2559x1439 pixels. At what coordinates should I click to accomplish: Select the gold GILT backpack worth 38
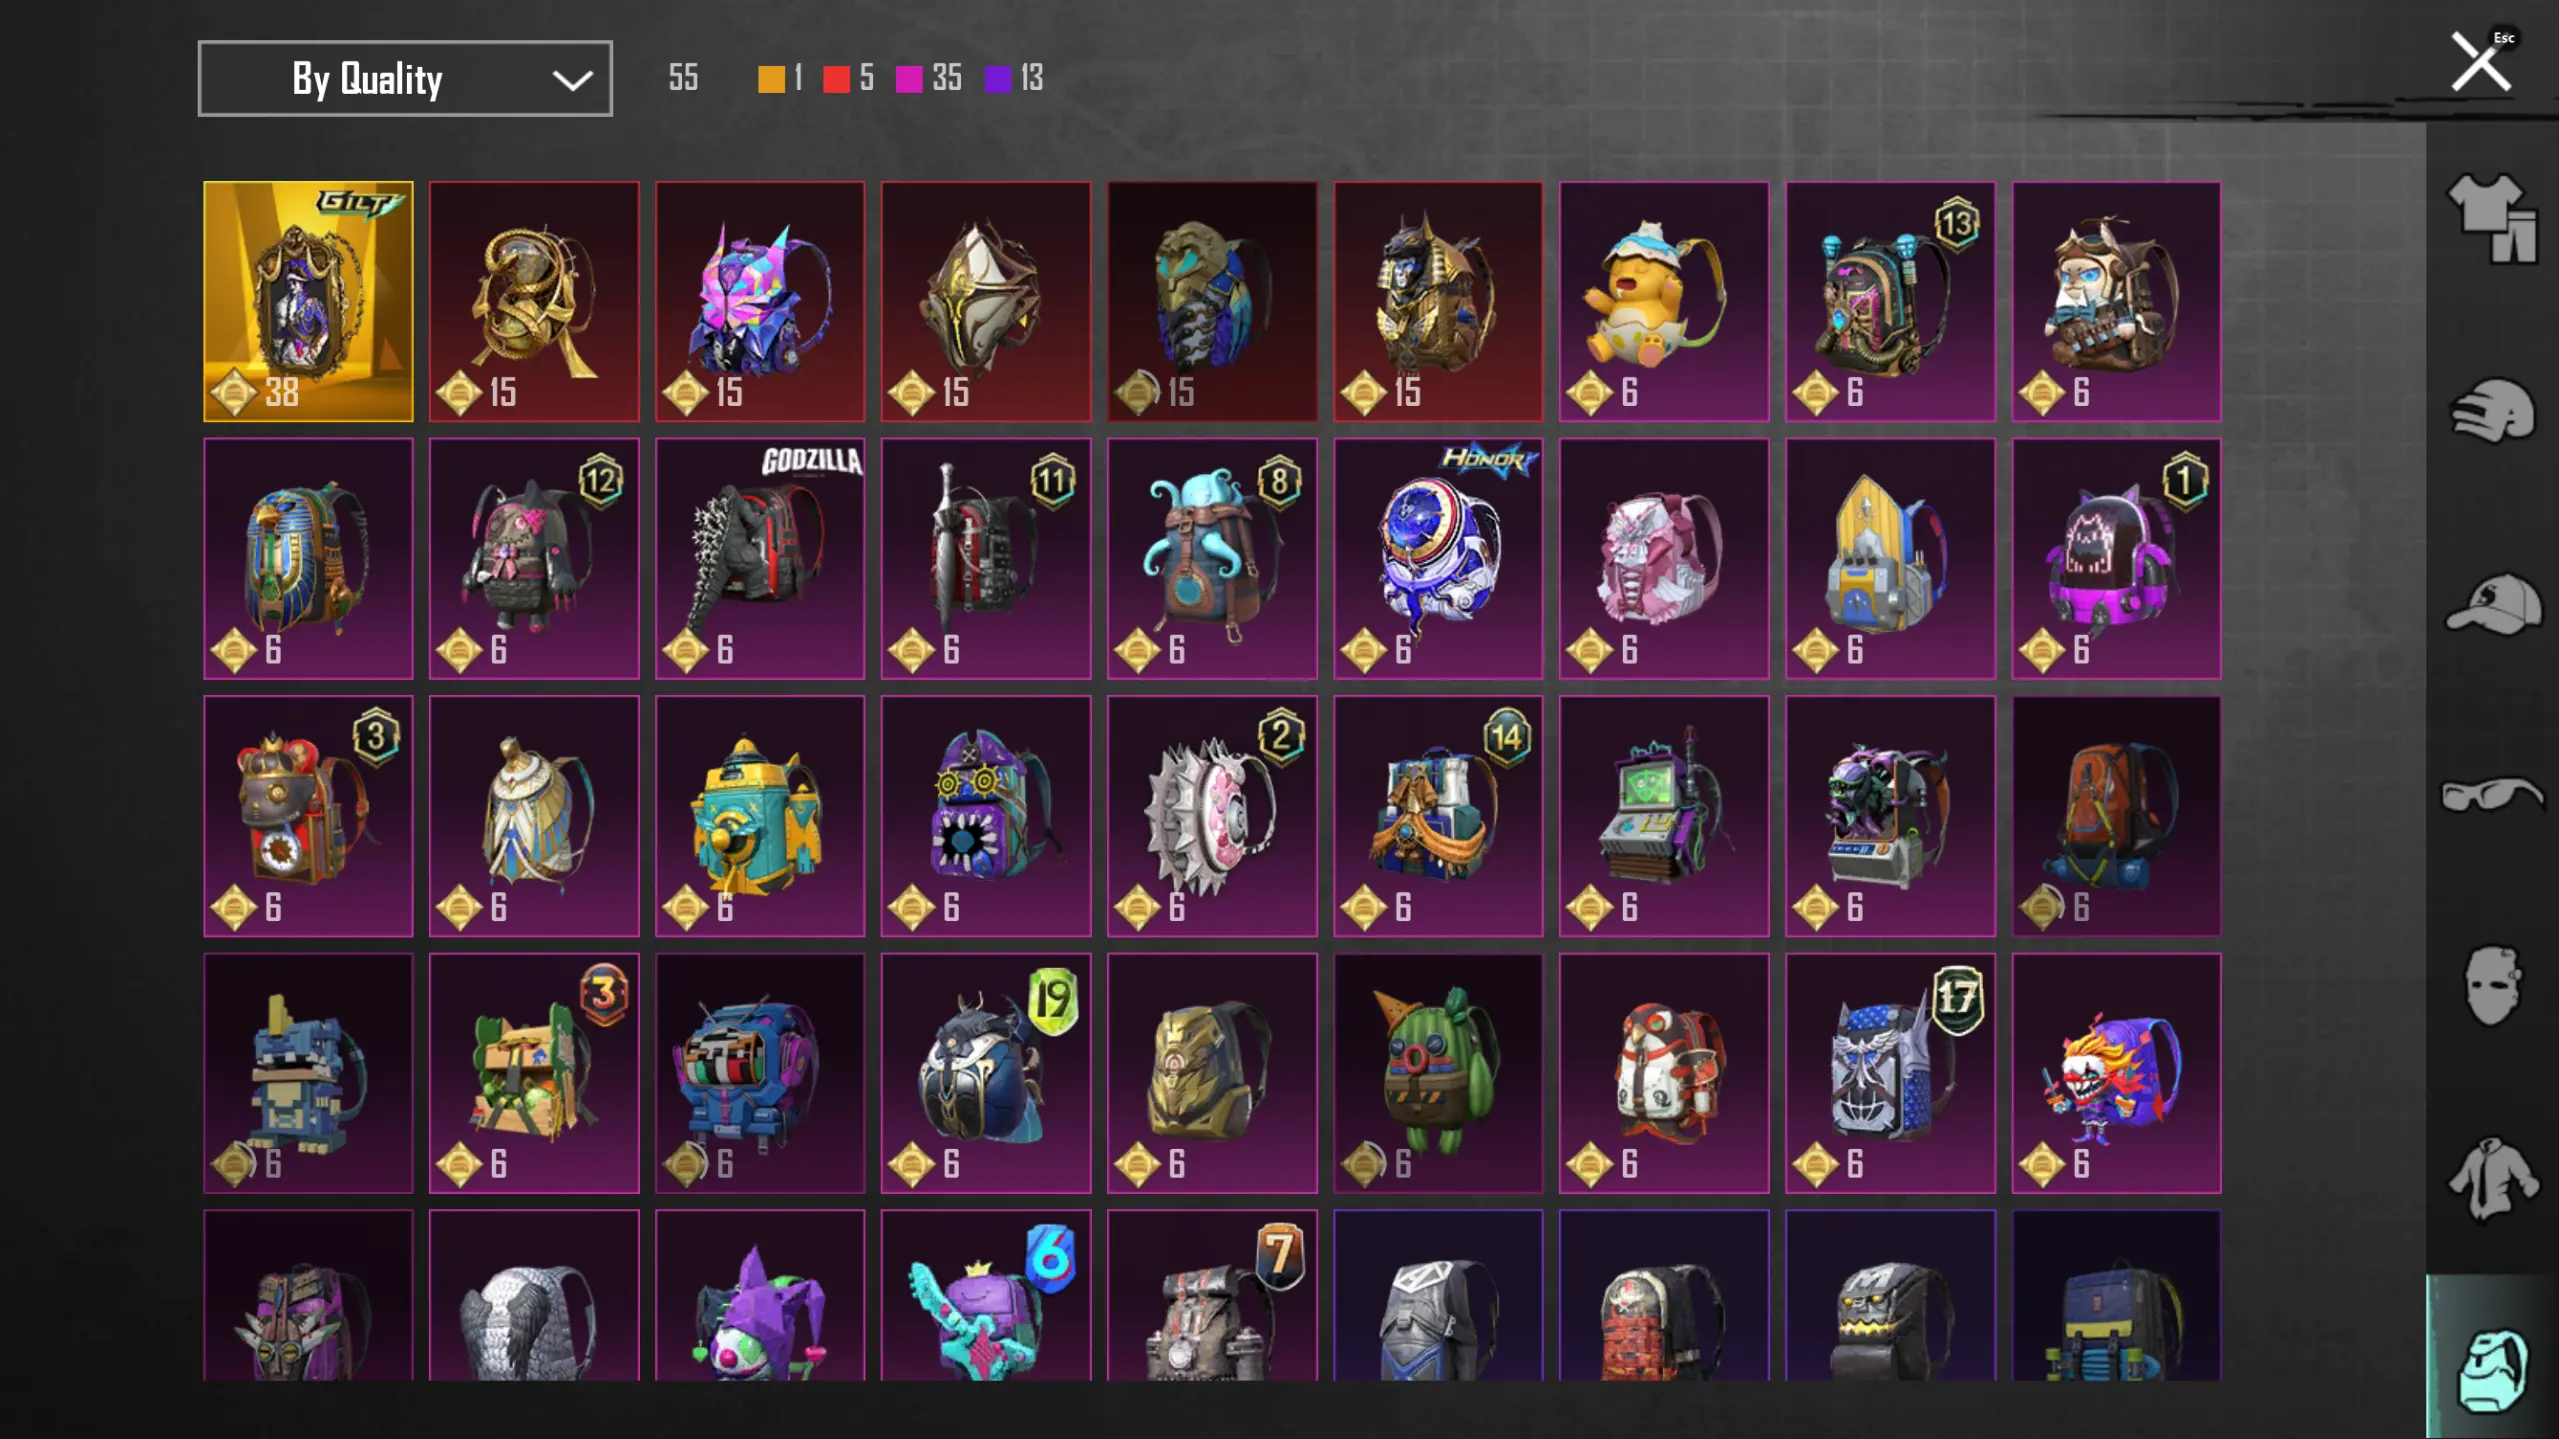pos(308,301)
